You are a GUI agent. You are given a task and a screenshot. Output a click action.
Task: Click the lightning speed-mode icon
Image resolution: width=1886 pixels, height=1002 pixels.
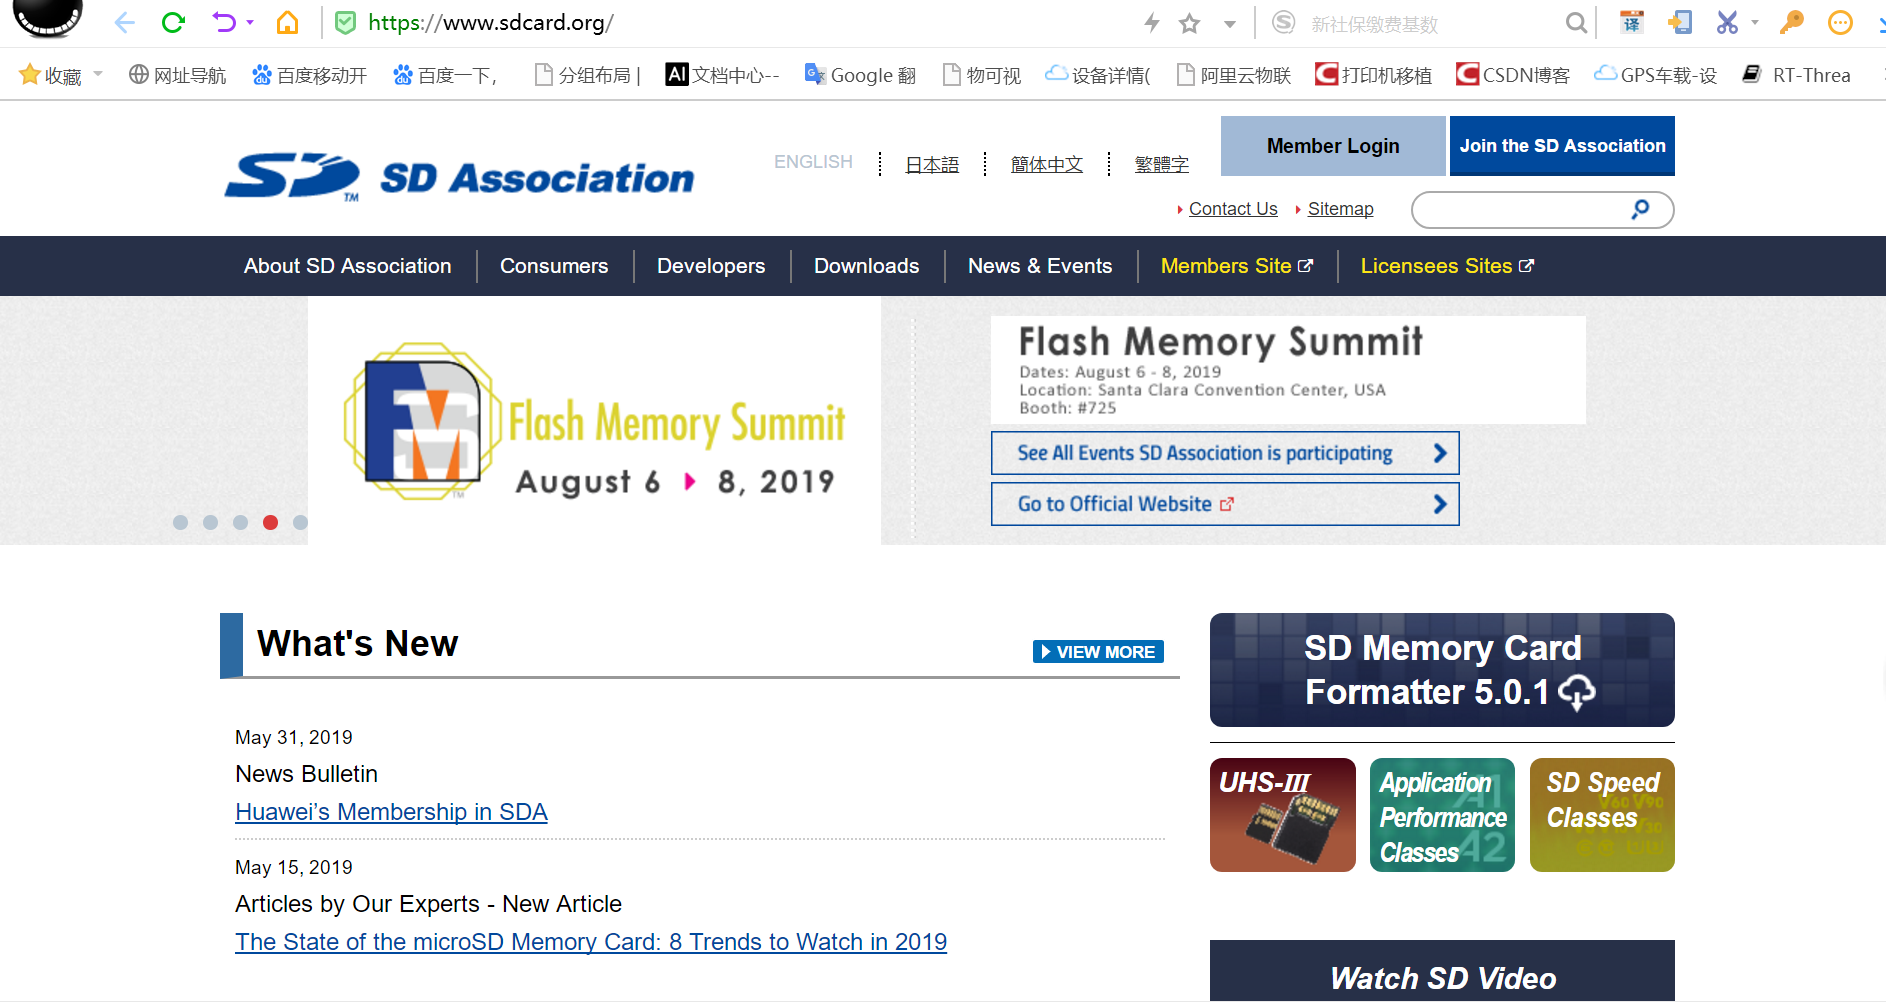pos(1152,23)
